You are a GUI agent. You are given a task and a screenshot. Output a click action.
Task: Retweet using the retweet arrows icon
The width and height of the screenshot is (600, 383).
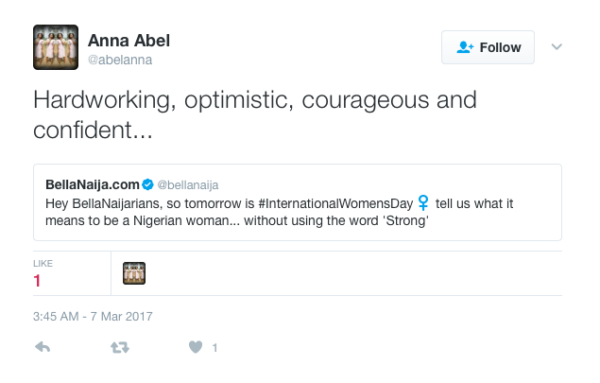pos(120,347)
